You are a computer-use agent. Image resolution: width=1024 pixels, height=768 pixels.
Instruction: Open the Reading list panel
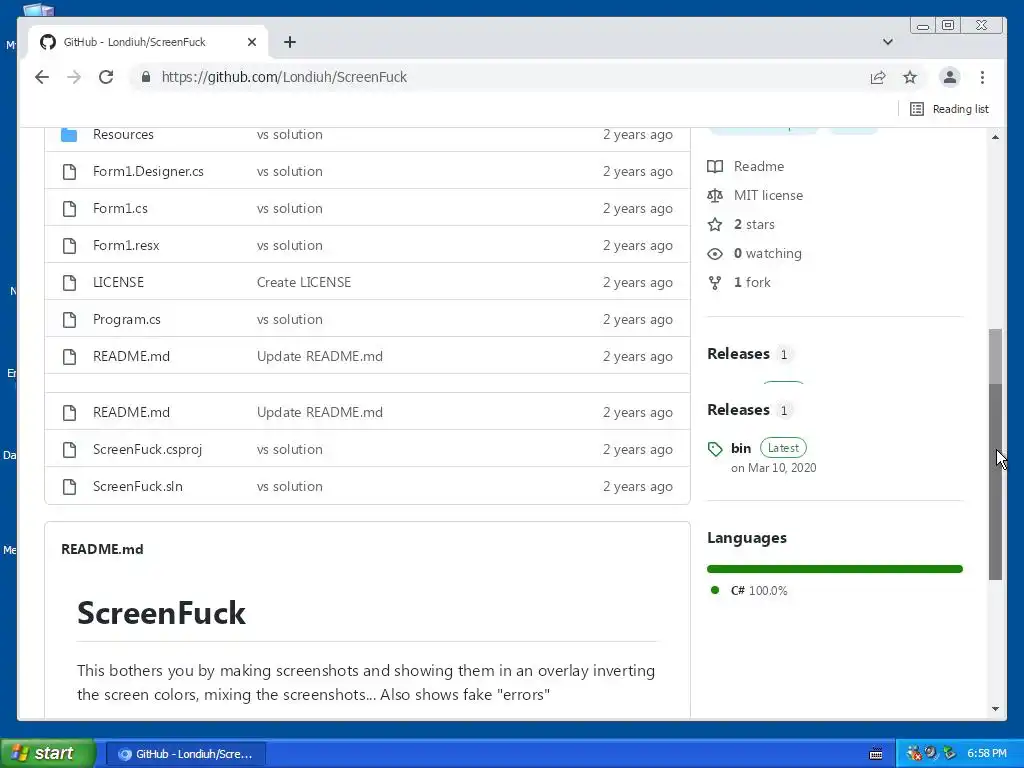[950, 109]
